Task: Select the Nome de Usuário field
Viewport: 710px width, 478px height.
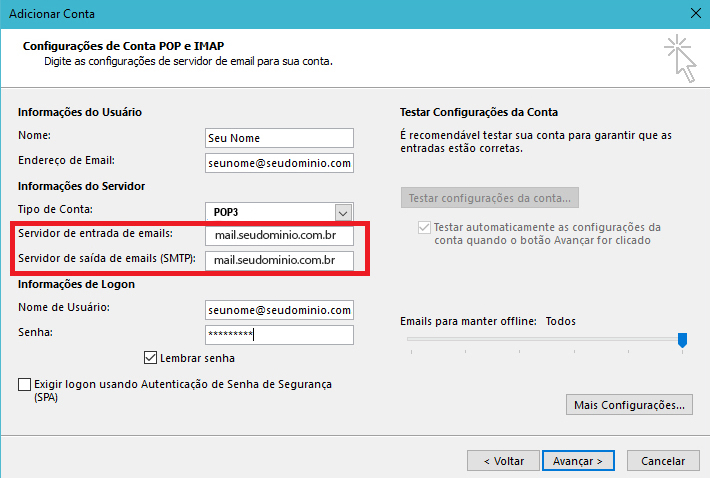Action: pos(278,310)
